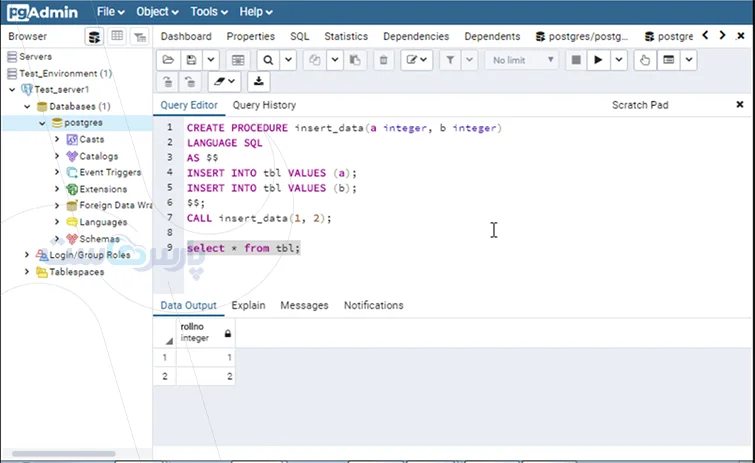This screenshot has height=463, width=755.
Task: Switch to the Notifications tab
Action: pyautogui.click(x=373, y=306)
